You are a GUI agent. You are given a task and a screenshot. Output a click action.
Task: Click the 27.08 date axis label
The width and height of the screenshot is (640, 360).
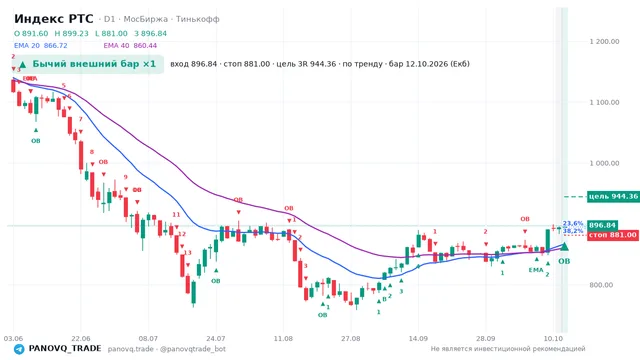point(351,338)
